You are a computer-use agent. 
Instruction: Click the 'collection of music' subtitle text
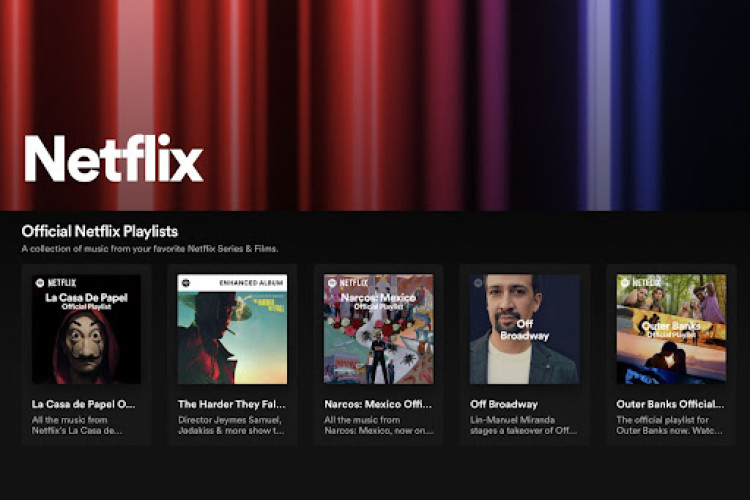pos(150,248)
